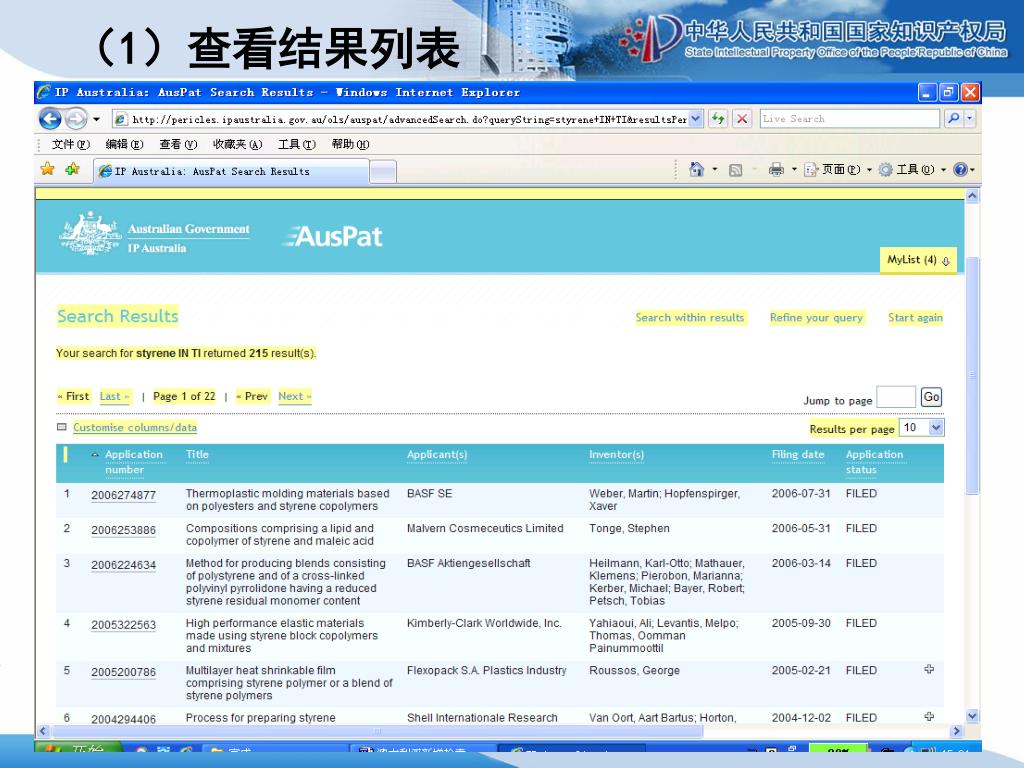Click the Live Search input field

coord(850,119)
